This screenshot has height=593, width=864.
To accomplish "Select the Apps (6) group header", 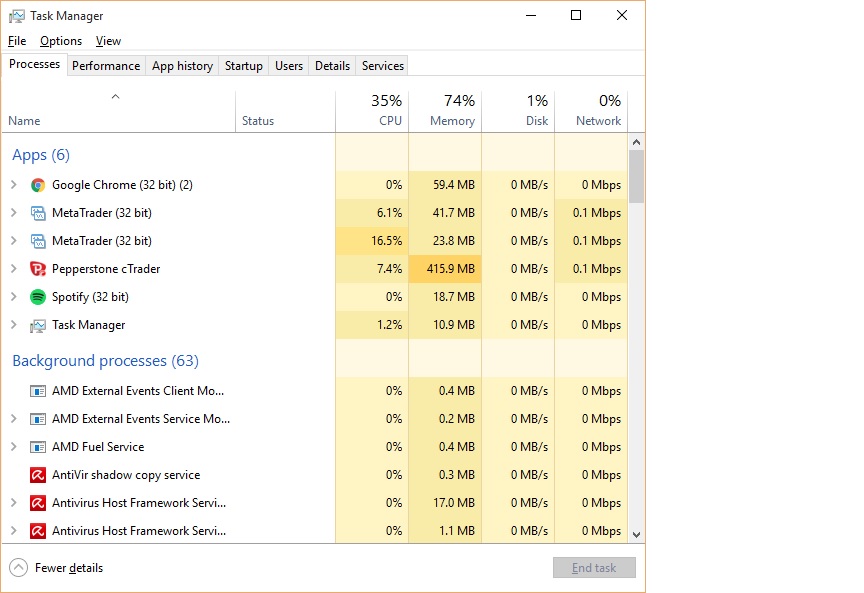I will 41,155.
